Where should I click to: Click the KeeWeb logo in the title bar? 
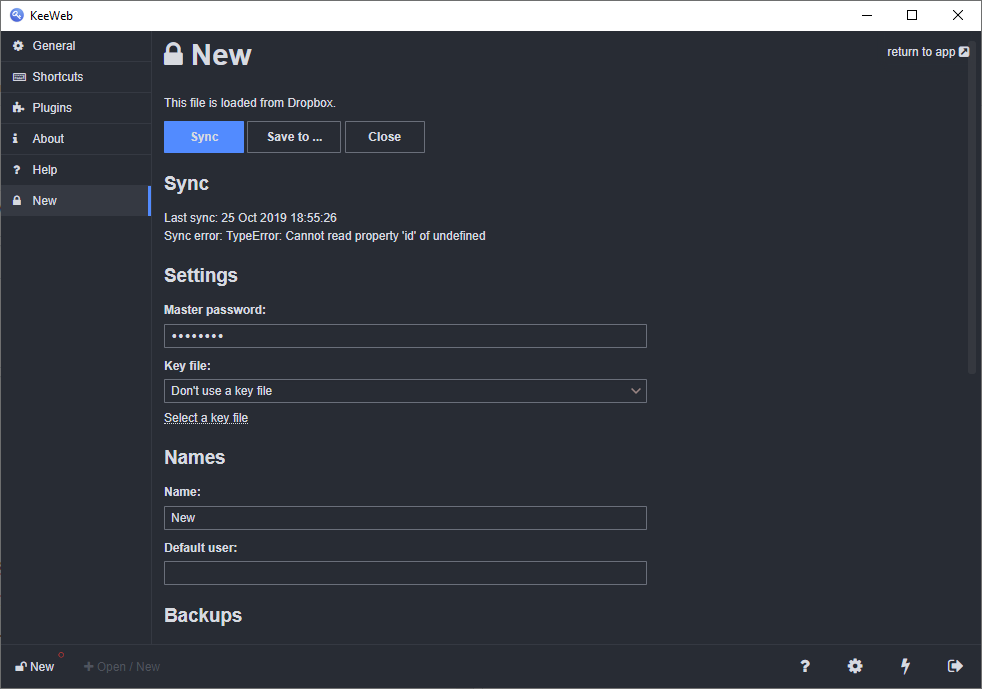[15, 15]
